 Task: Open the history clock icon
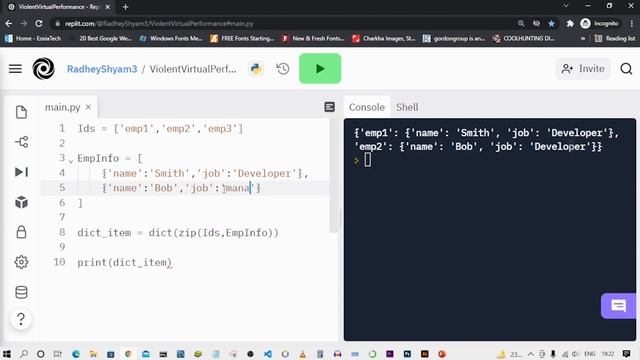point(282,69)
